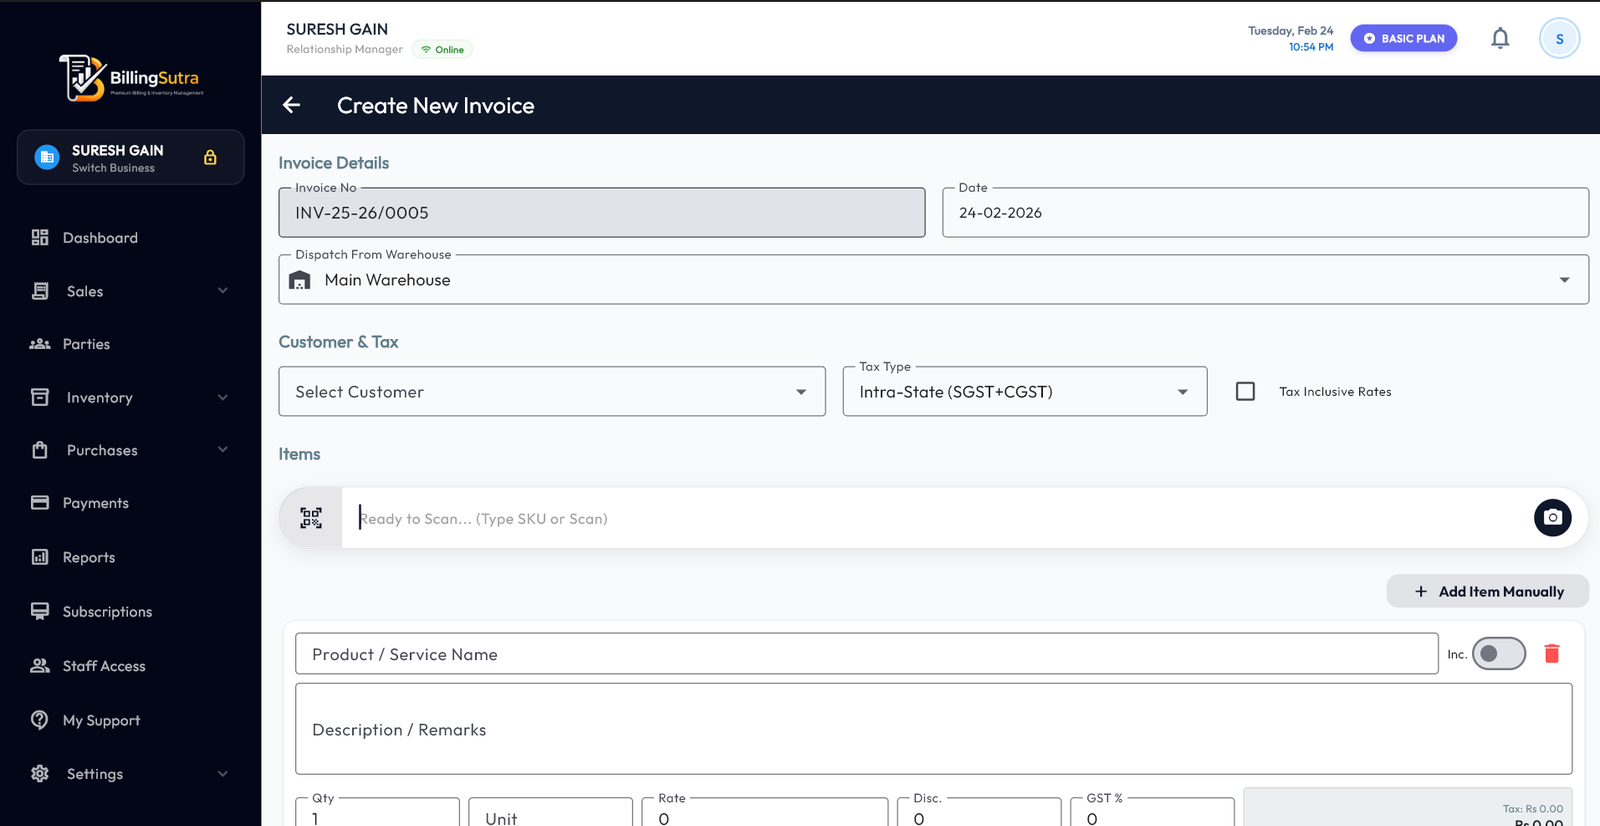
Task: Click the Description / Remarks field
Action: [x=934, y=729]
